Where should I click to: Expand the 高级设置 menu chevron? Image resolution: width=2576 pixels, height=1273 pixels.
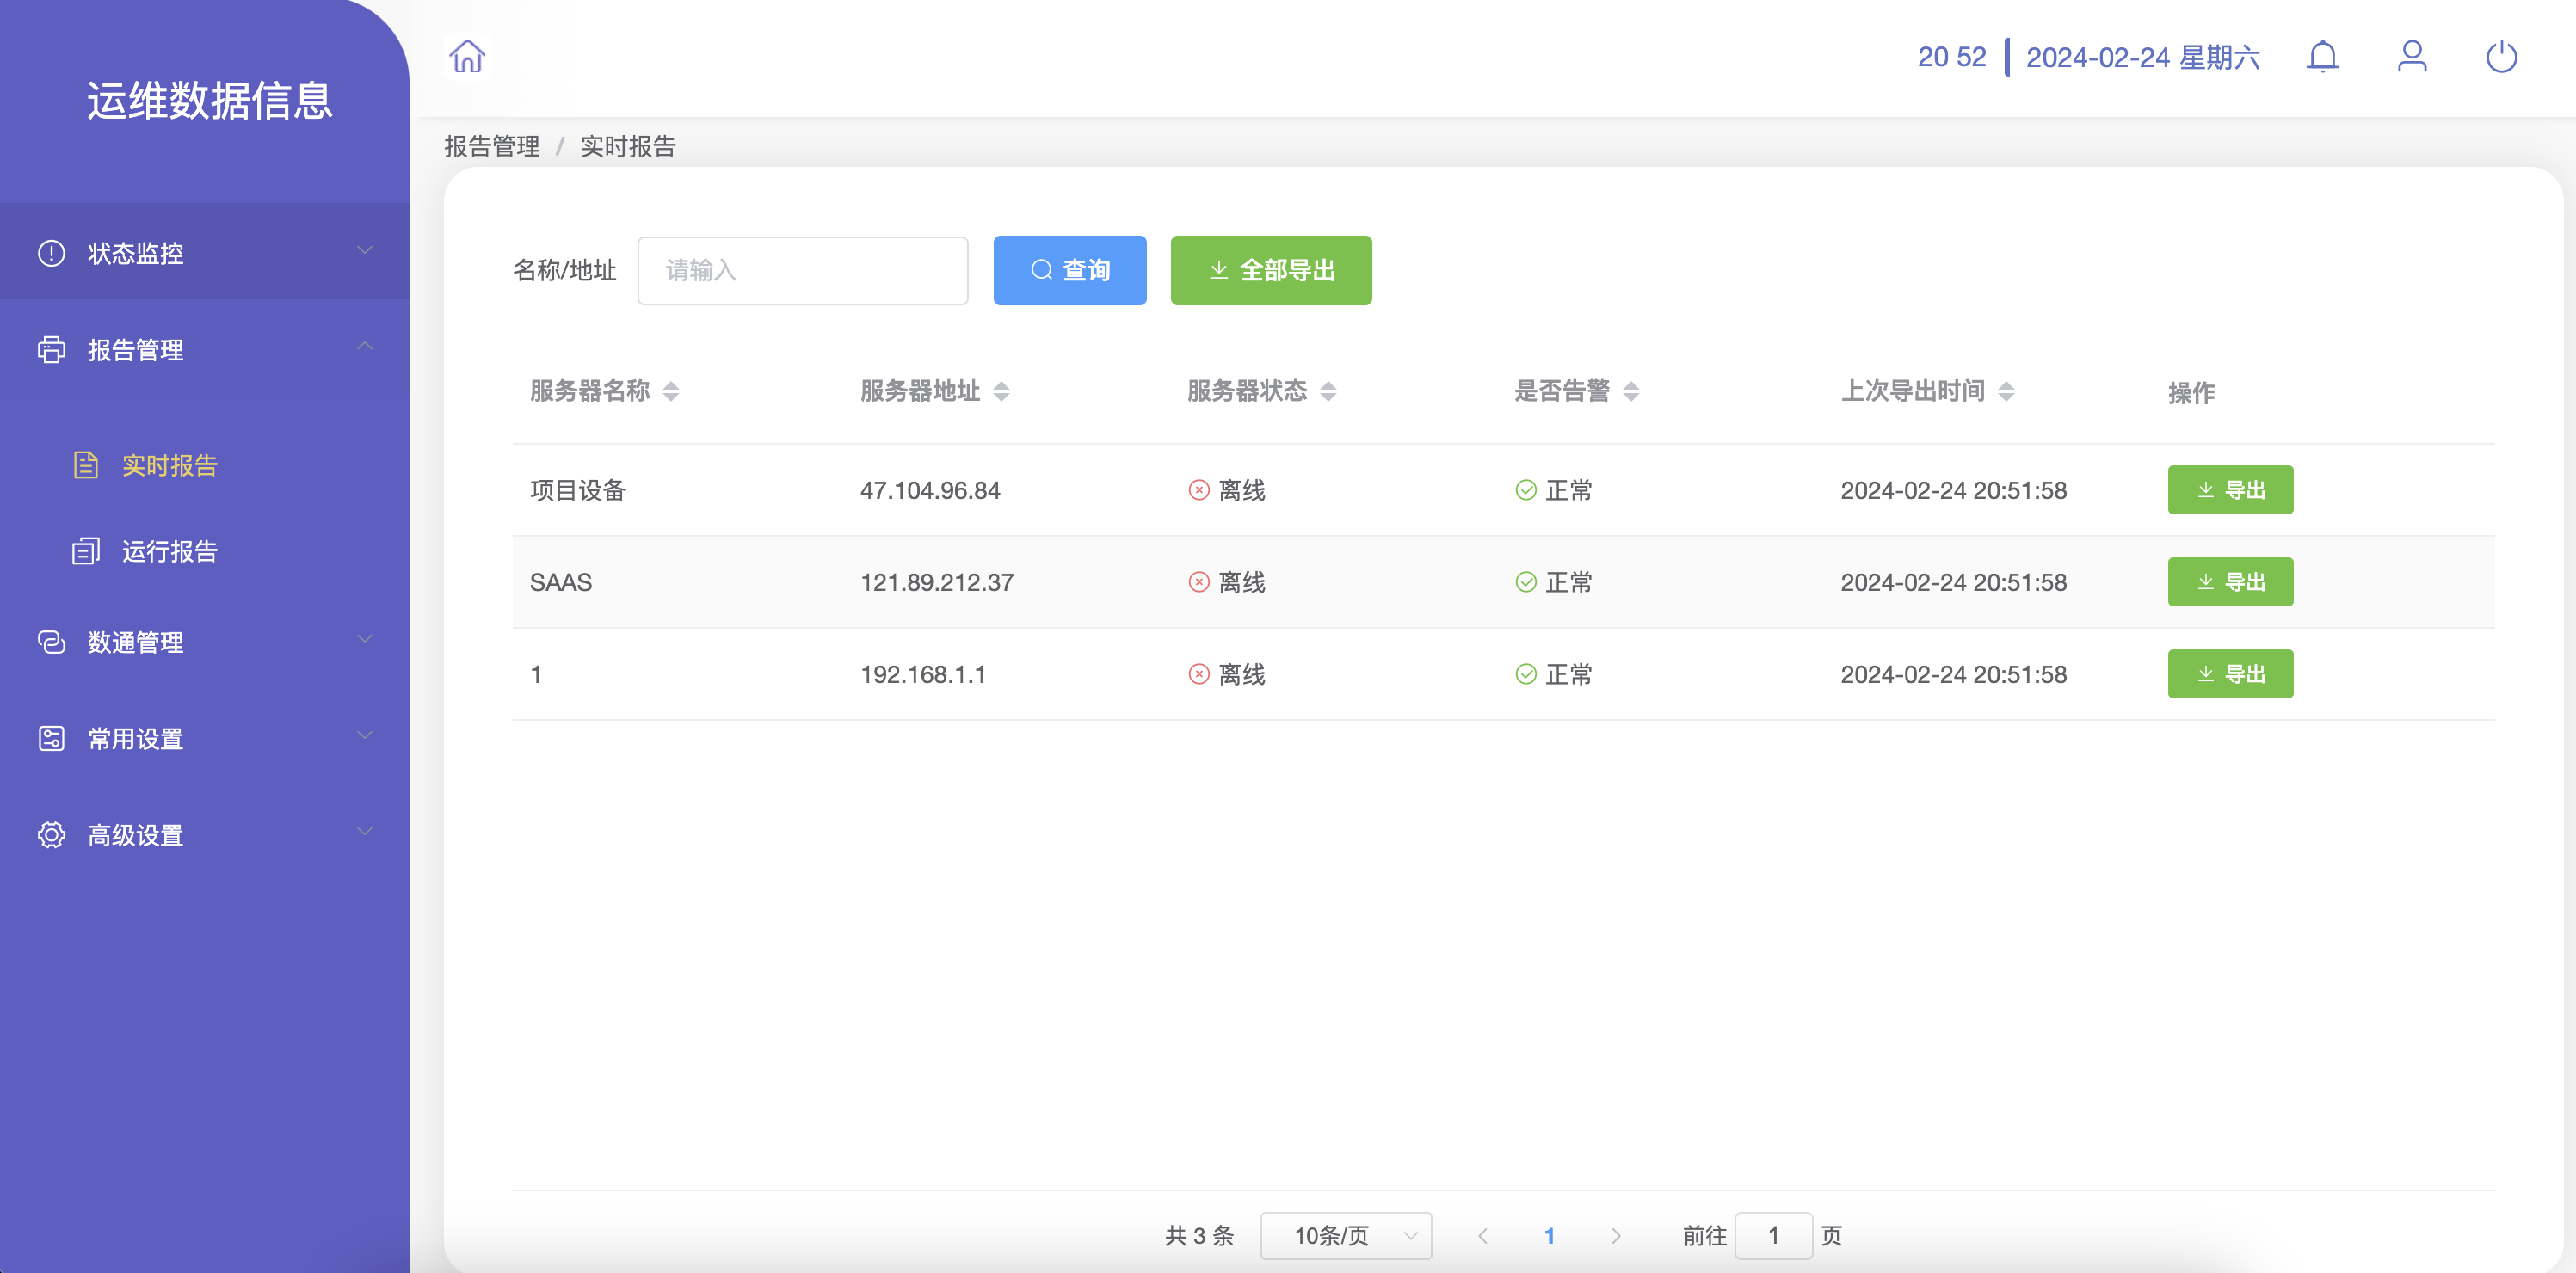365,832
